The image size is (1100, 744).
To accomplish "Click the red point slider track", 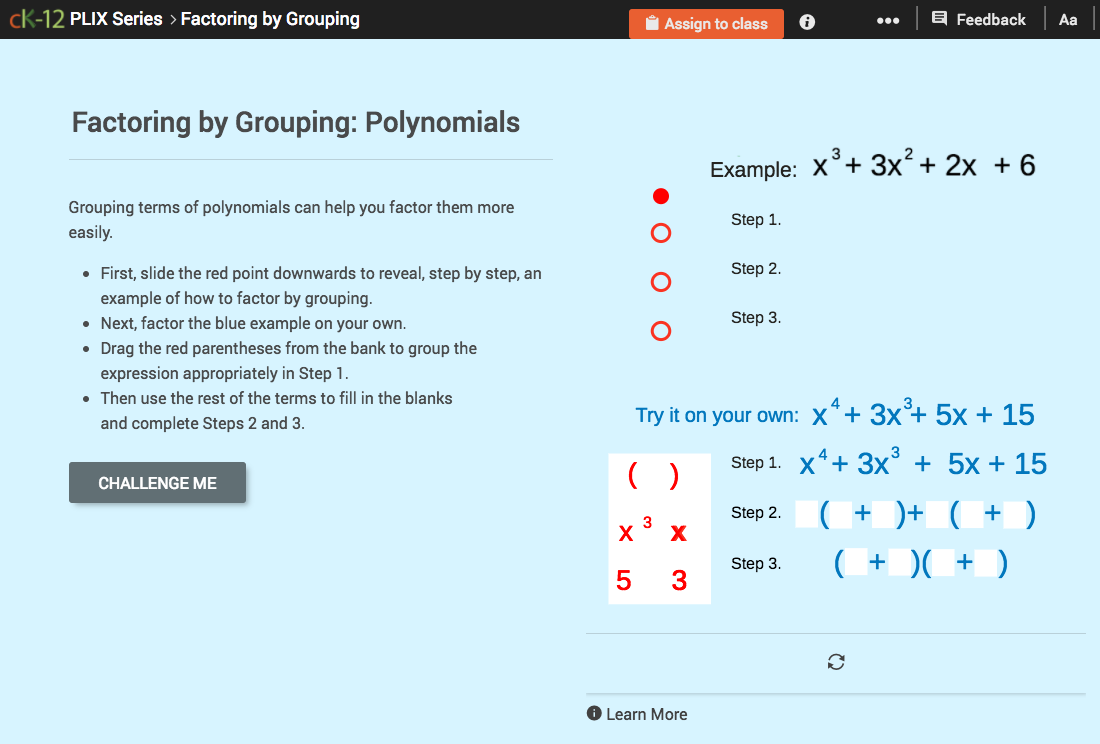I will click(x=660, y=263).
